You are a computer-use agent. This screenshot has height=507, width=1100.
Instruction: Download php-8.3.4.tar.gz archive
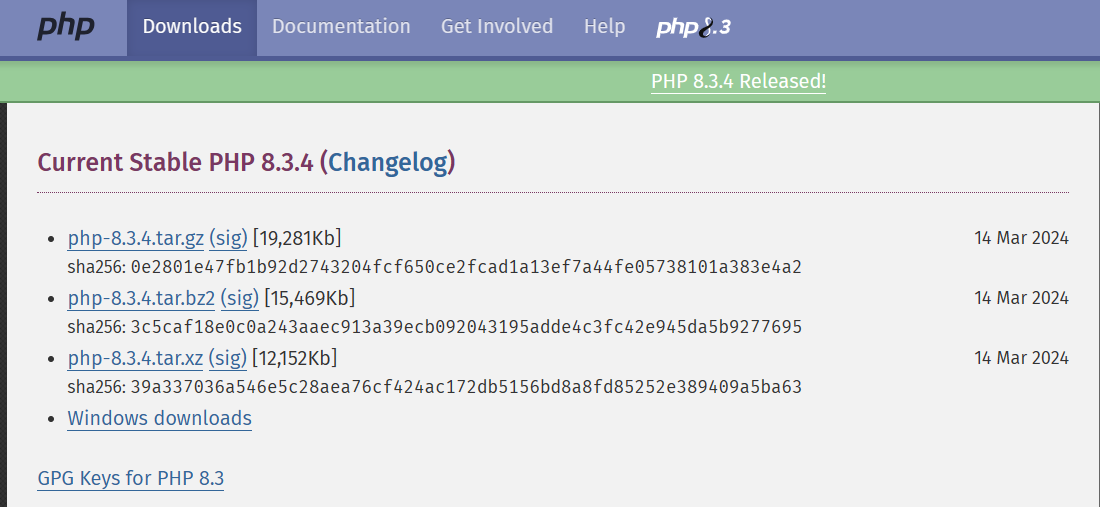[135, 238]
